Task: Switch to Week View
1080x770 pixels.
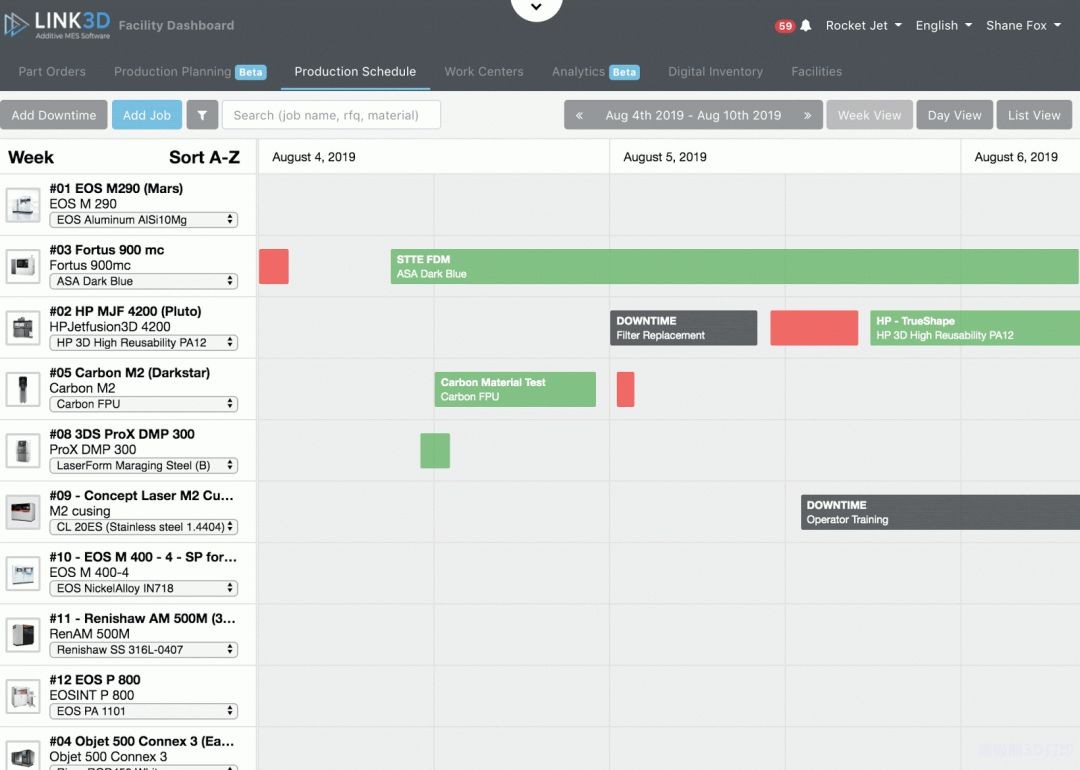Action: 869,115
